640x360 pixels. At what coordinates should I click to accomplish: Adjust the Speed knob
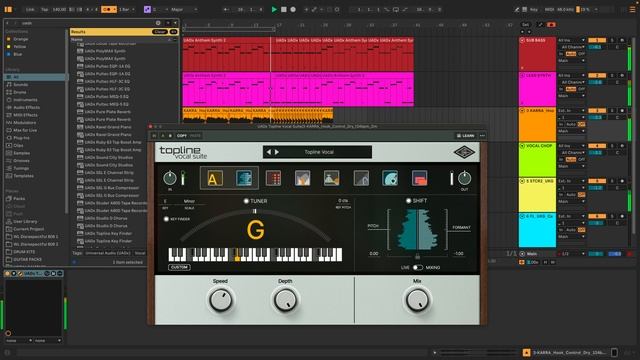pos(220,300)
